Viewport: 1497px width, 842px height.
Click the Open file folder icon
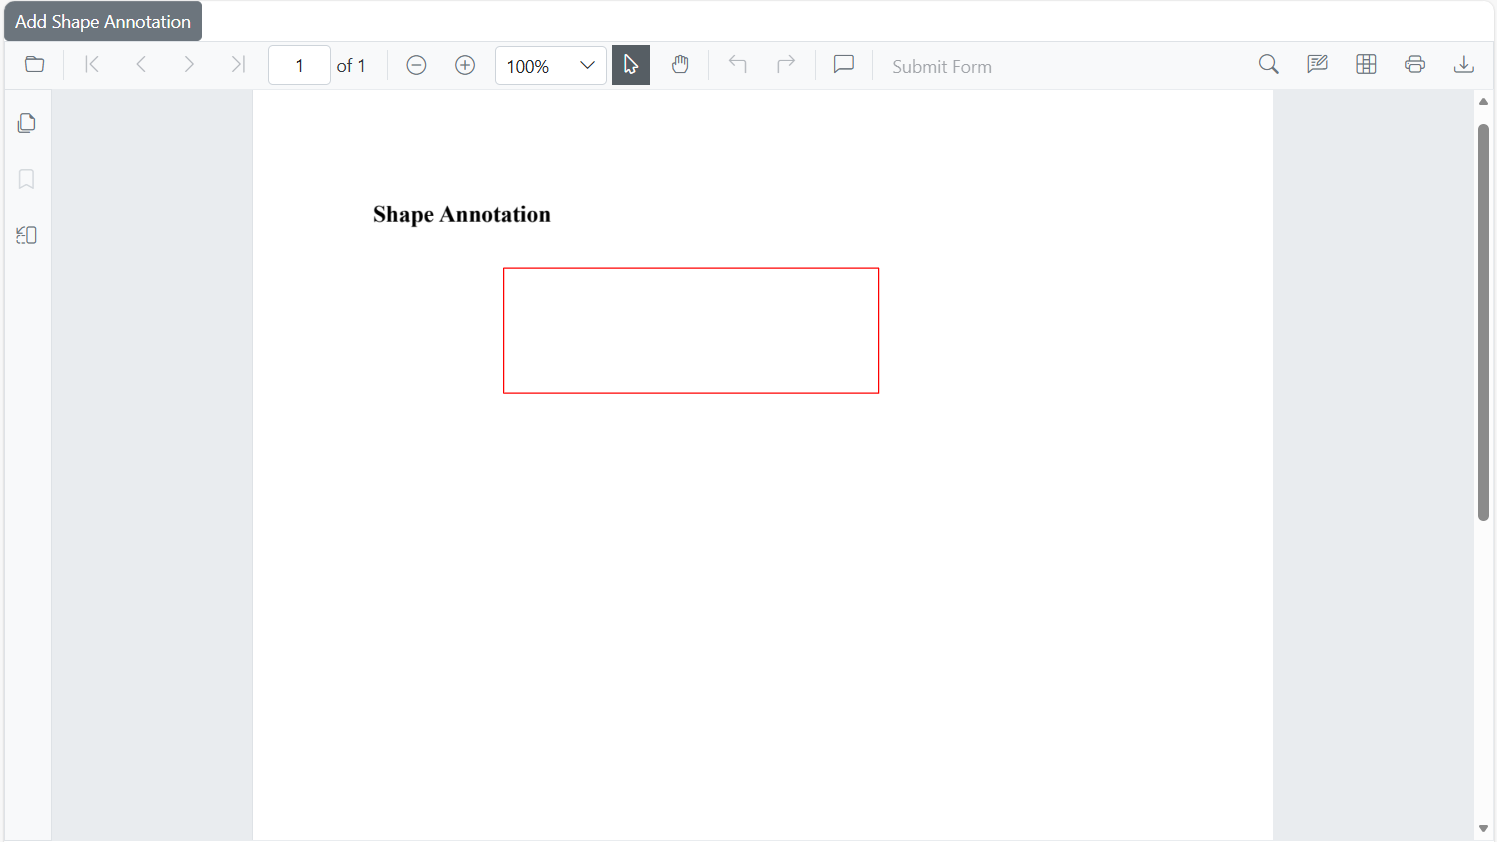[34, 65]
